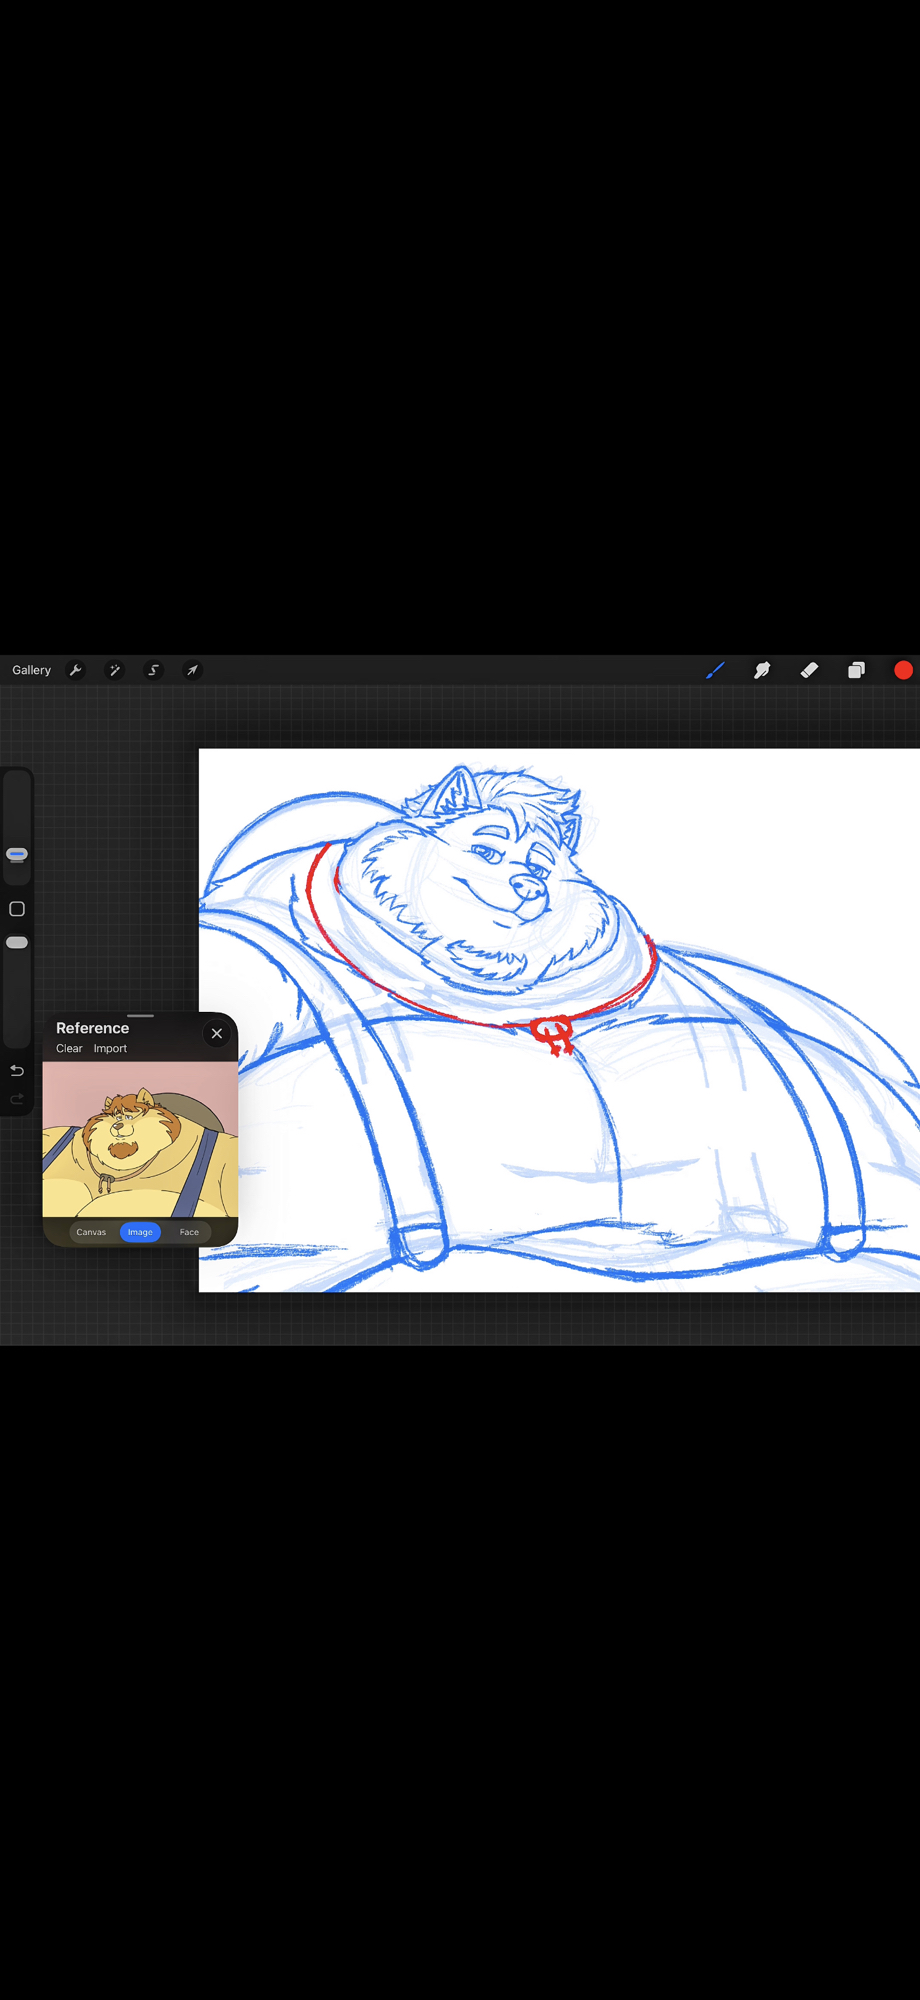Activate the Selection tool

[154, 670]
